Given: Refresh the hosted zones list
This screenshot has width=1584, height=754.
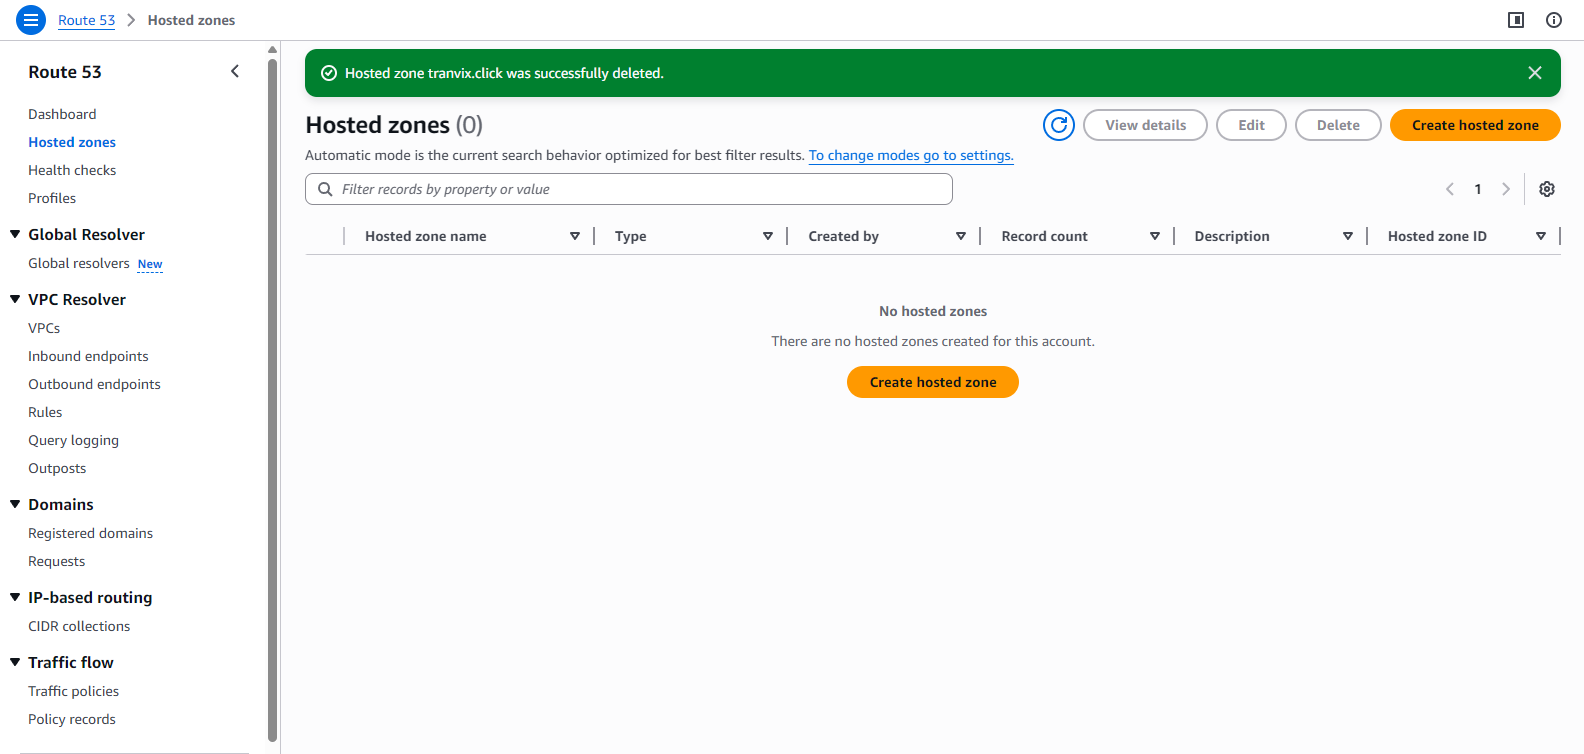Looking at the screenshot, I should click(1059, 125).
